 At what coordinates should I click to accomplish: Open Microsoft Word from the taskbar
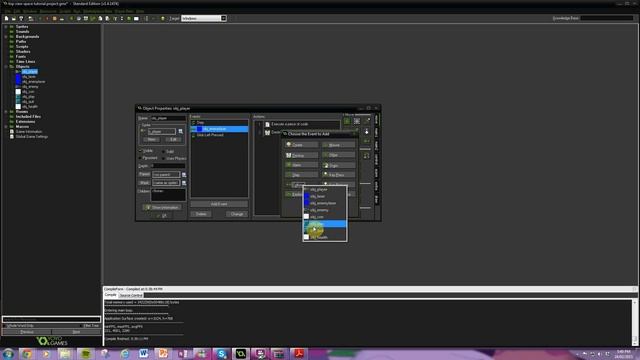[x=143, y=353]
